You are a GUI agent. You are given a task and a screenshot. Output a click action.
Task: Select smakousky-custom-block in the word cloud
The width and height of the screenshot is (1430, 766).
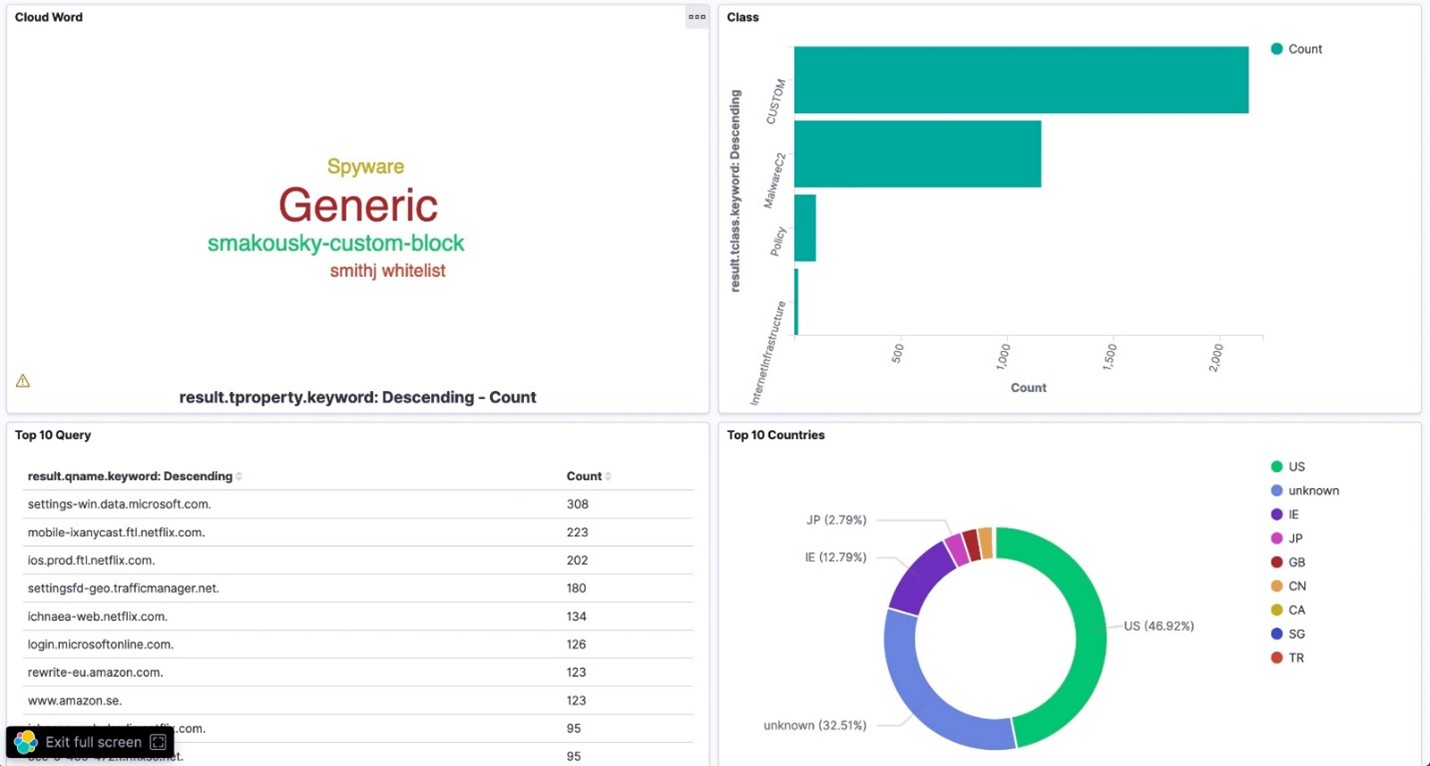coord(336,244)
